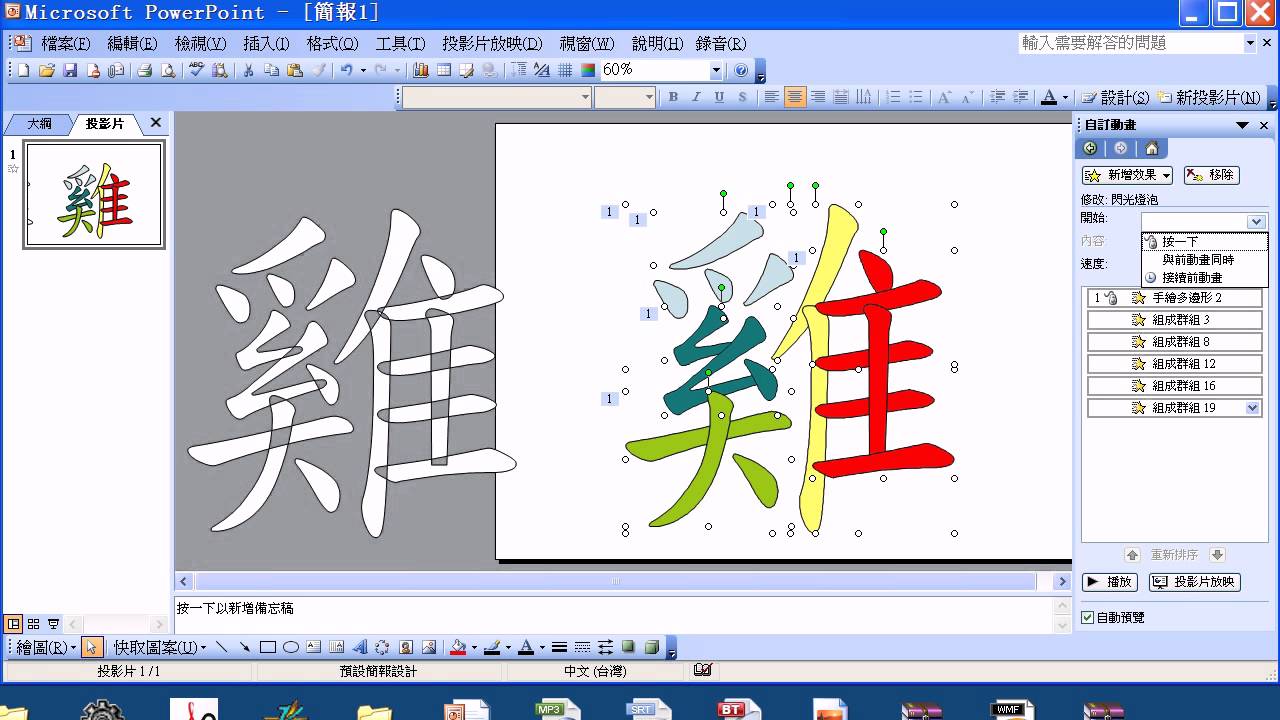Viewport: 1280px width, 720px height.
Task: Open the 自訂動畫 task pane dropdown arrow
Action: pyautogui.click(x=1242, y=125)
